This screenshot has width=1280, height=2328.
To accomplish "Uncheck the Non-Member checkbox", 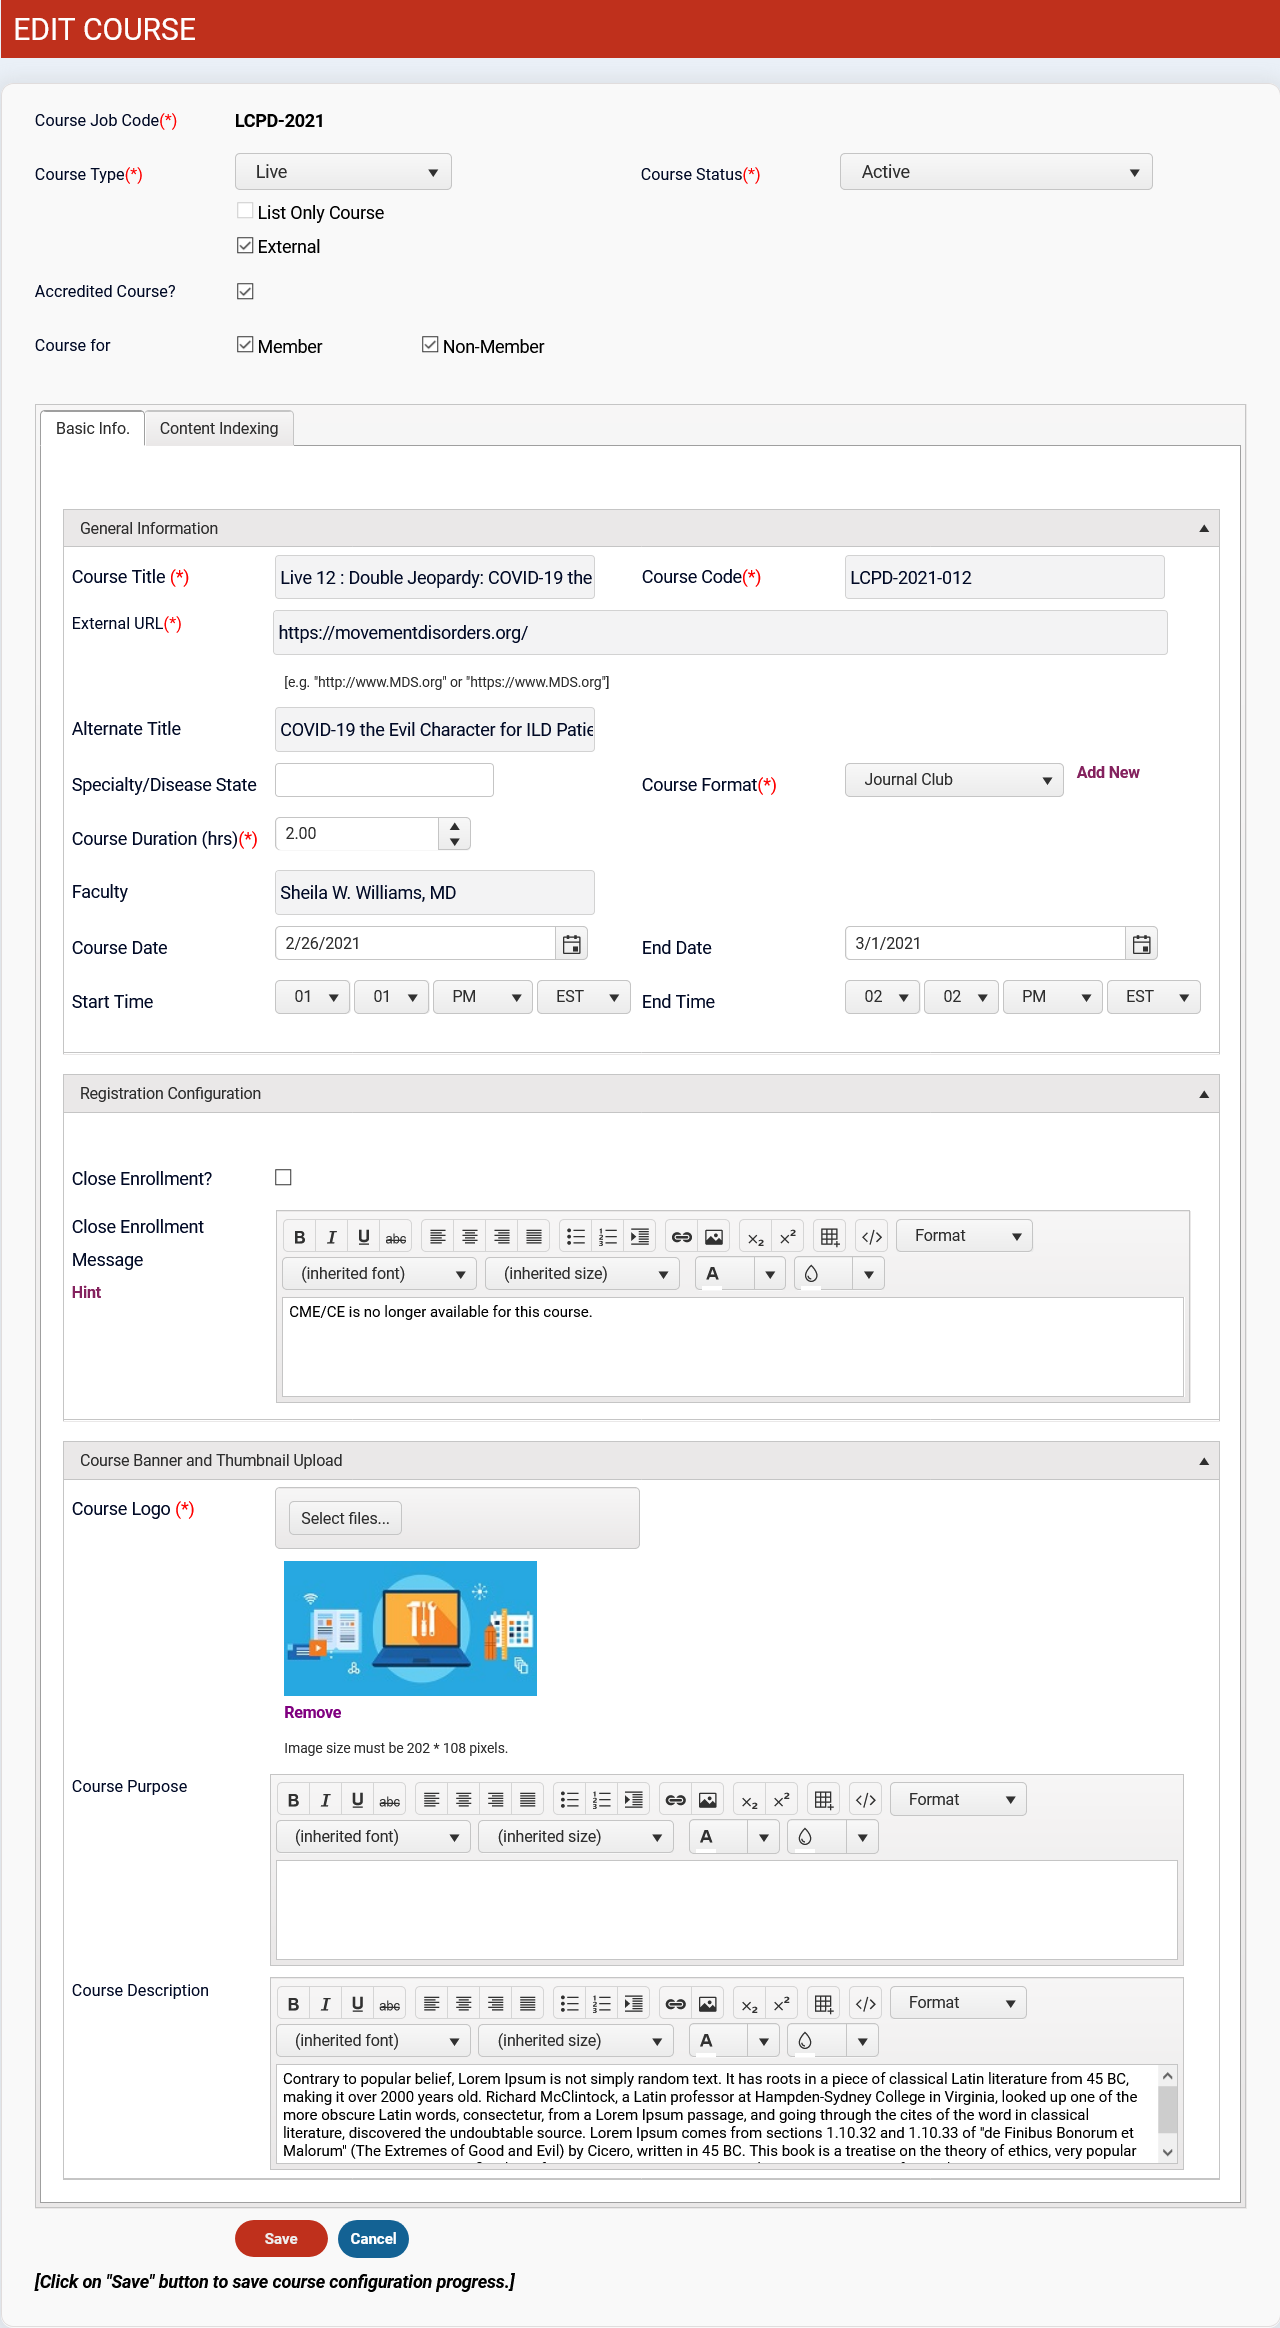I will tap(430, 345).
